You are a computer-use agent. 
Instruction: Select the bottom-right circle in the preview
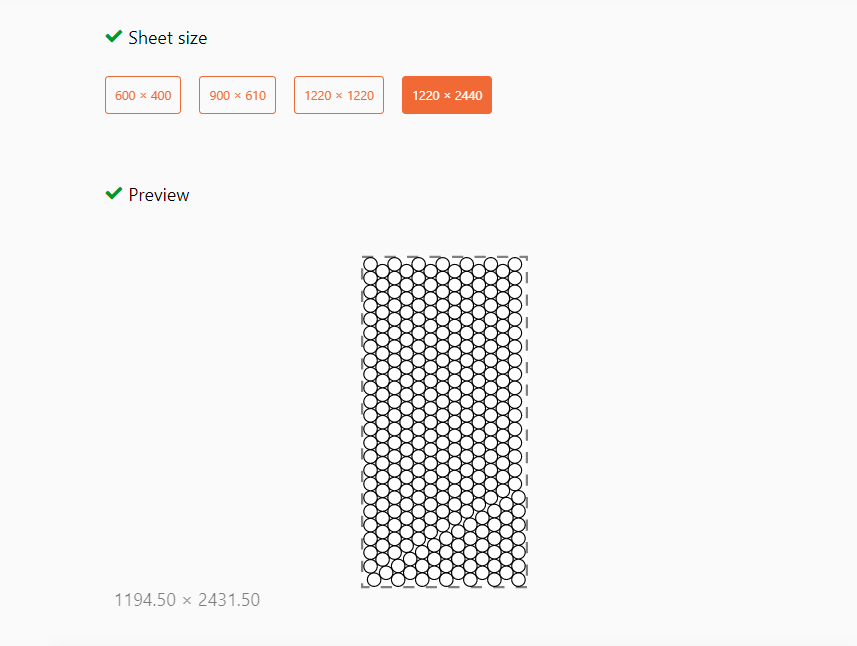519,579
